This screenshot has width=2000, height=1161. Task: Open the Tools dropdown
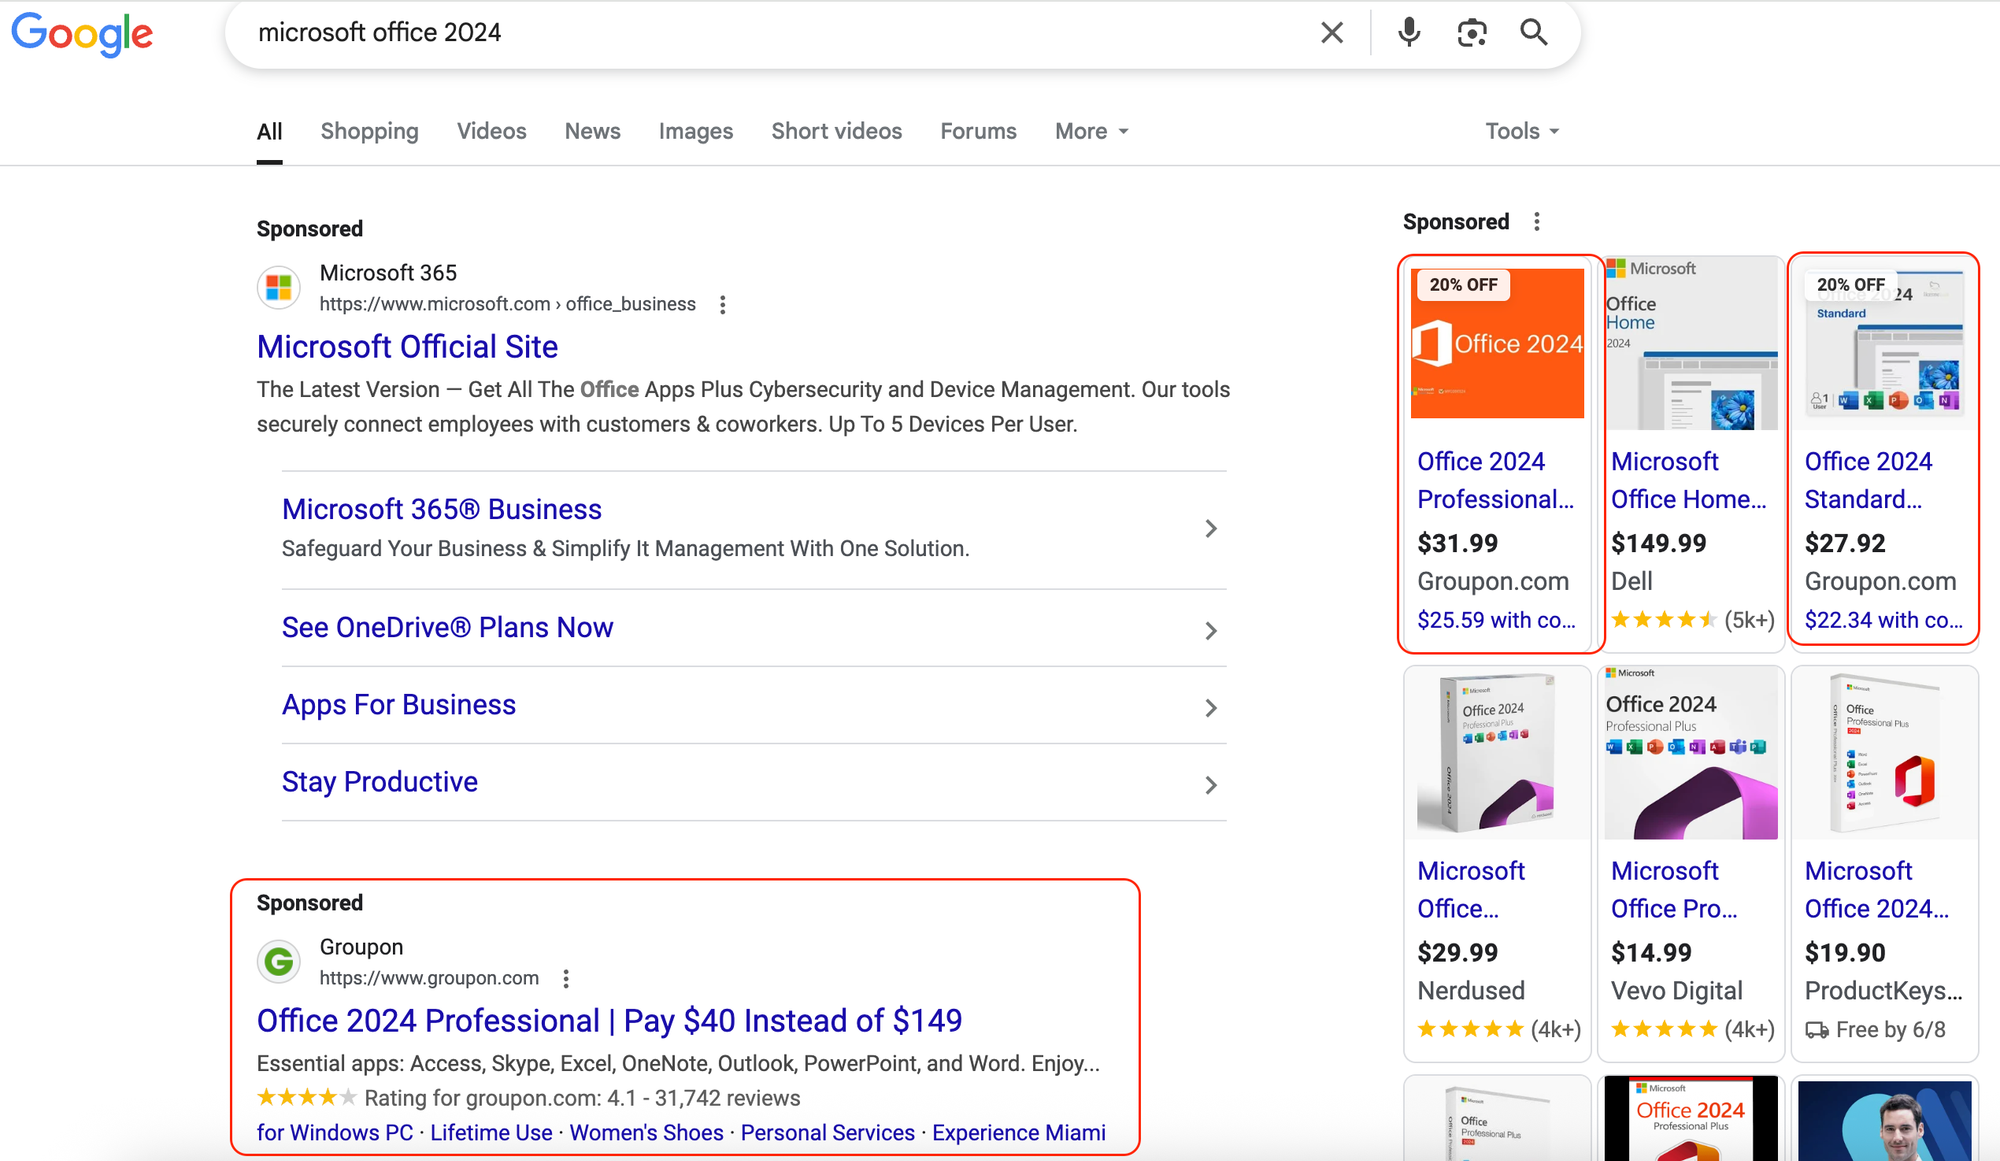(1522, 131)
